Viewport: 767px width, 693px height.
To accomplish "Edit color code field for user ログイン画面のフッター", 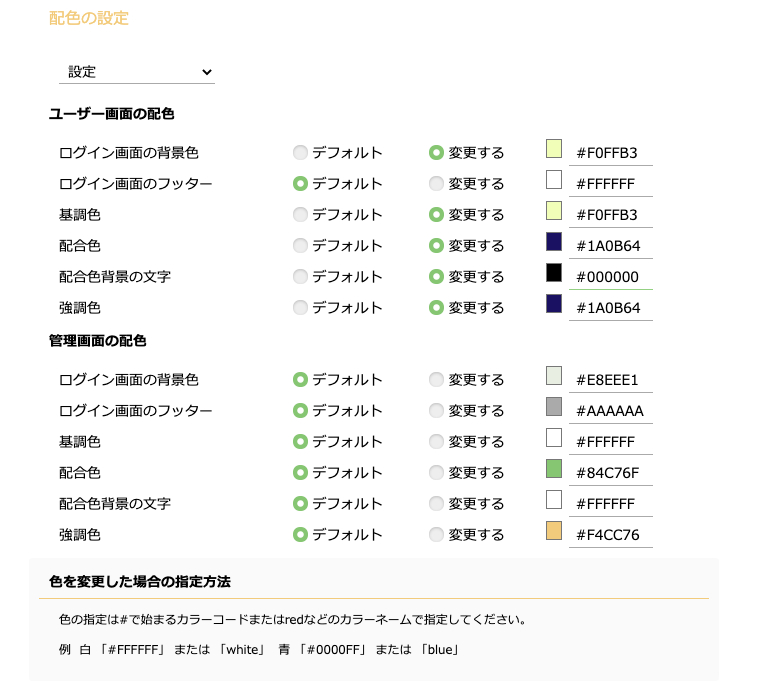I will (610, 184).
